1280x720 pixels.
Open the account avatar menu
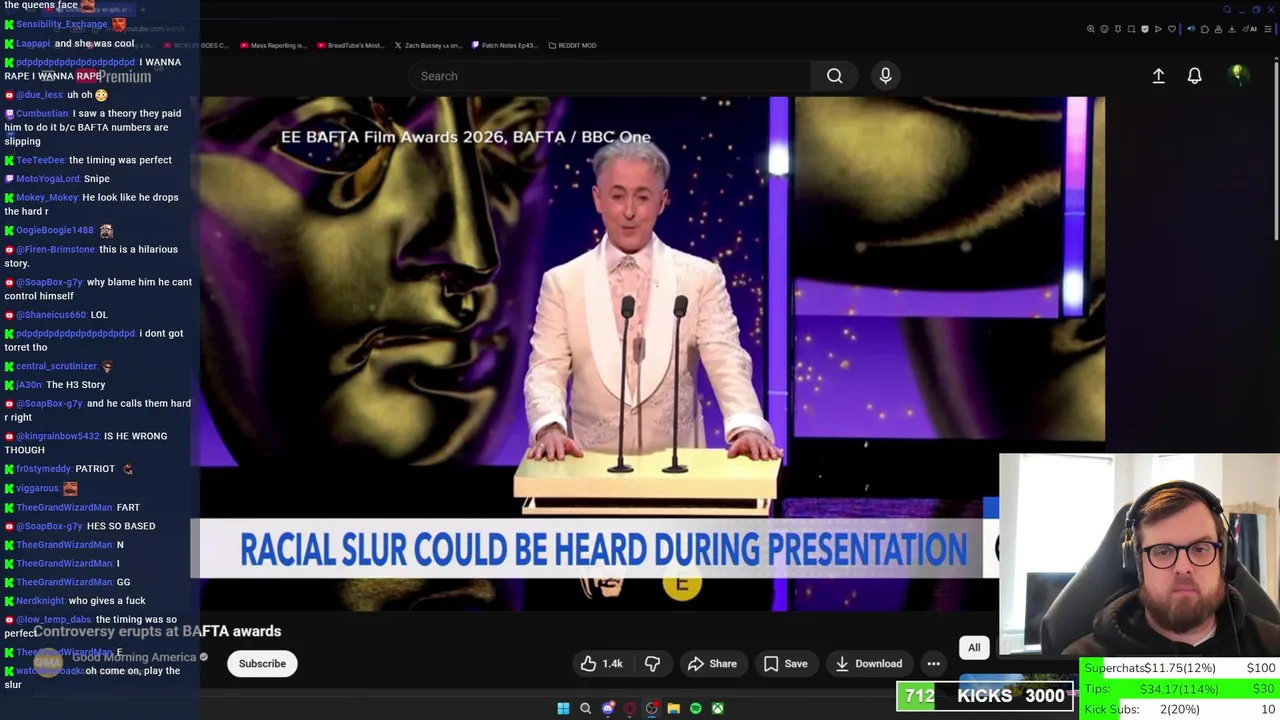click(1237, 75)
